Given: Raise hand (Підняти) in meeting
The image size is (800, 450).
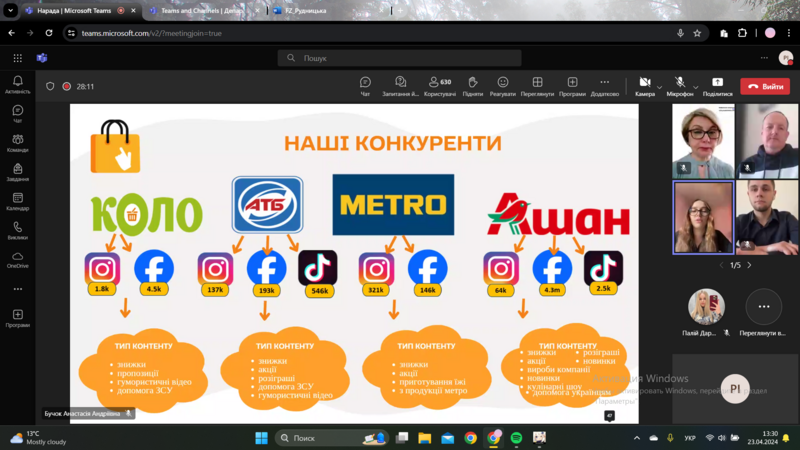Looking at the screenshot, I should (x=472, y=86).
